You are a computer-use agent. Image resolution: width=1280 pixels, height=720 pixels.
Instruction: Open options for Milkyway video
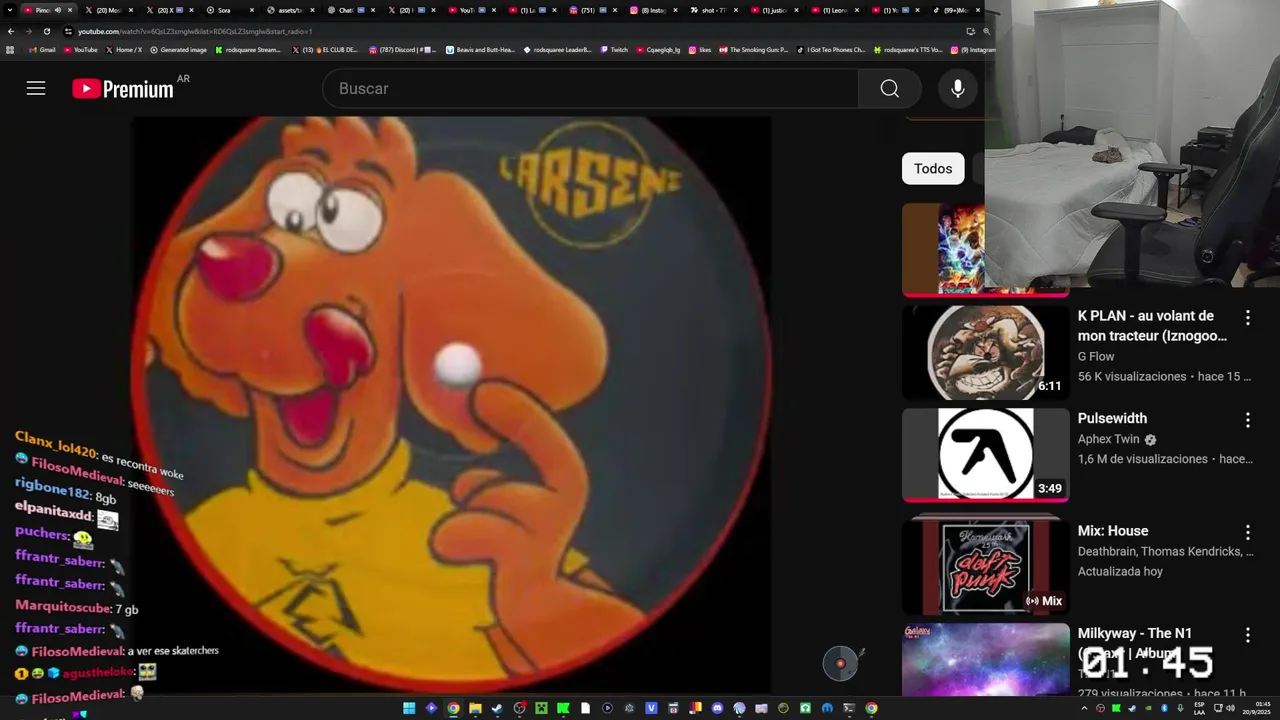point(1247,635)
